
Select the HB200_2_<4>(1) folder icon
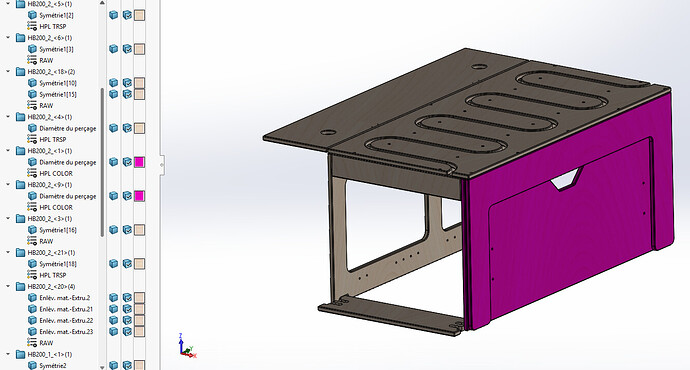pos(21,117)
